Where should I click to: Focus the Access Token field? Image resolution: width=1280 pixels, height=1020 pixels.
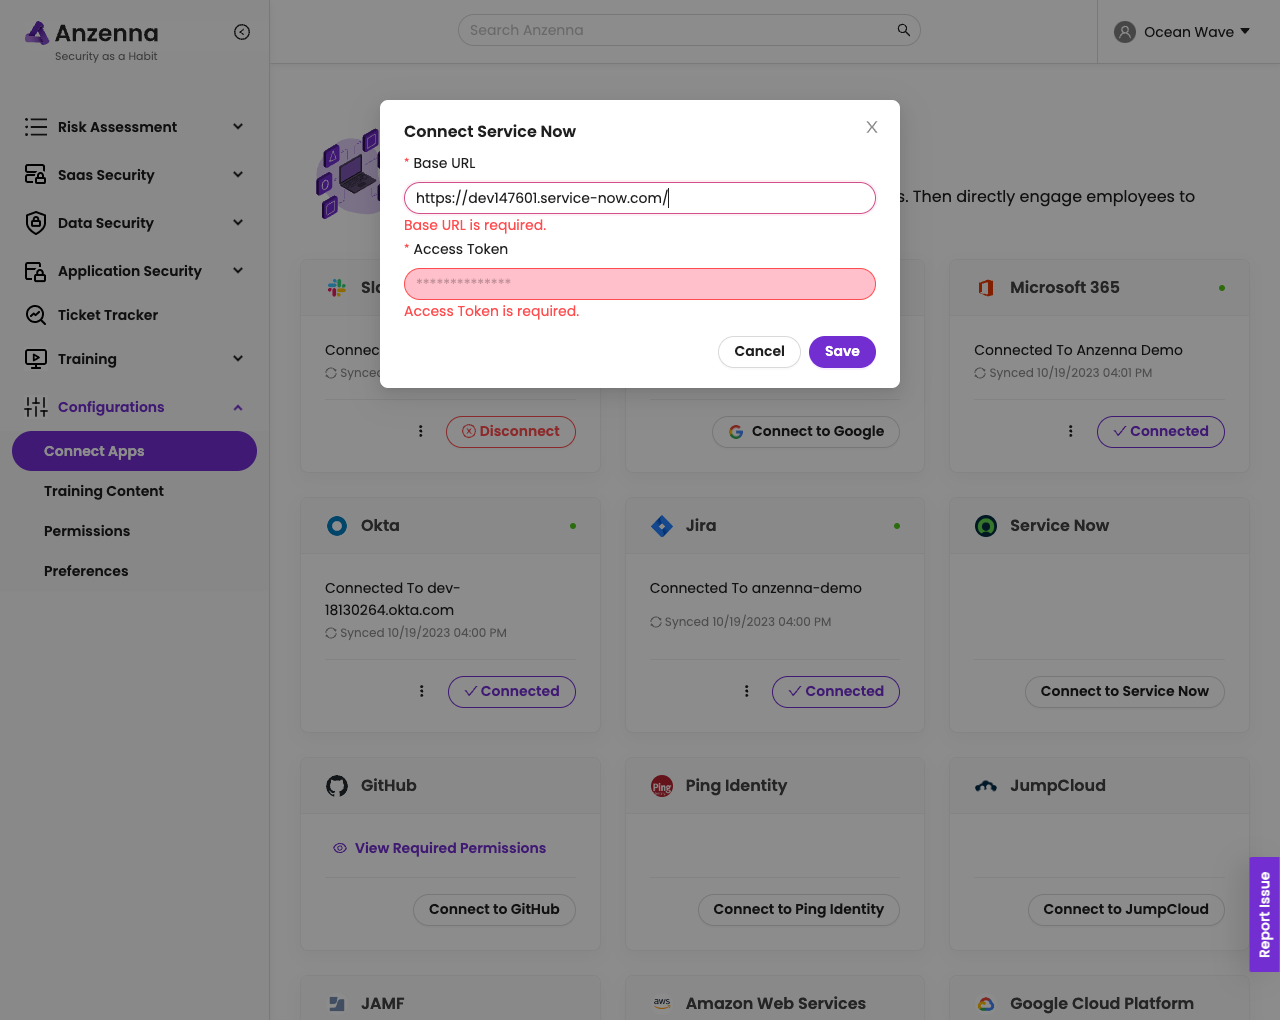640,284
